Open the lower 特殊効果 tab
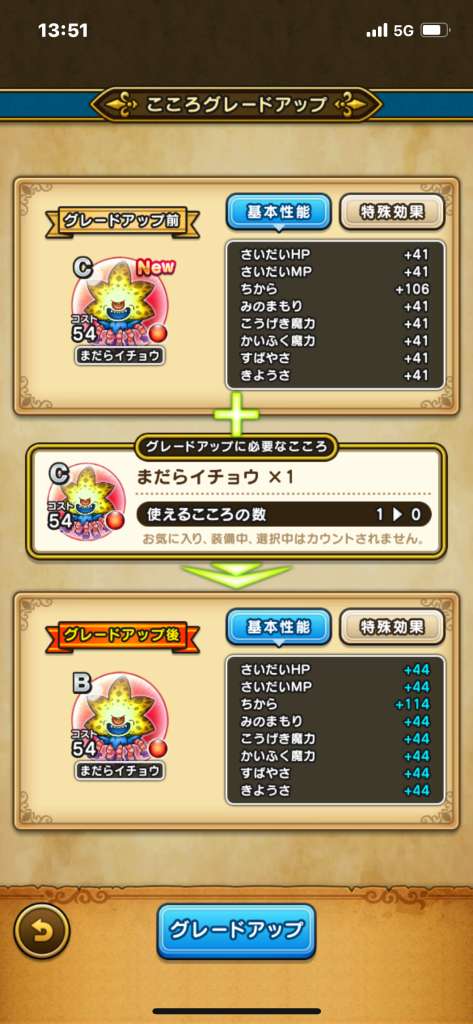The width and height of the screenshot is (473, 1024). pos(392,627)
